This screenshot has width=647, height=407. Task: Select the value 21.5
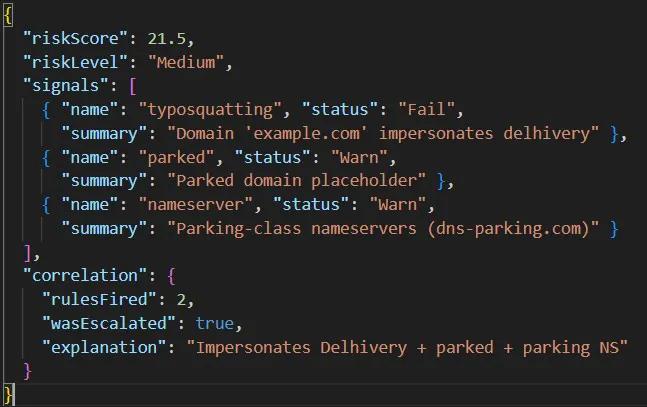(167, 38)
